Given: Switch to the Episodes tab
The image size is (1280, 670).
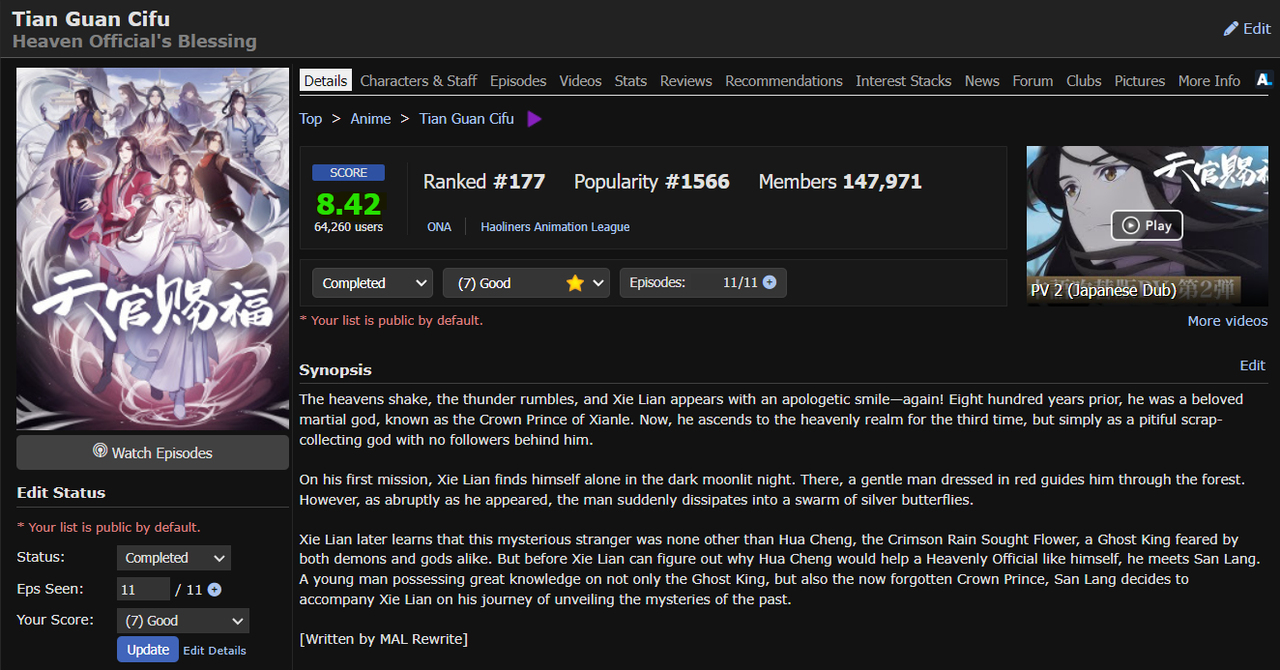Looking at the screenshot, I should pos(518,81).
